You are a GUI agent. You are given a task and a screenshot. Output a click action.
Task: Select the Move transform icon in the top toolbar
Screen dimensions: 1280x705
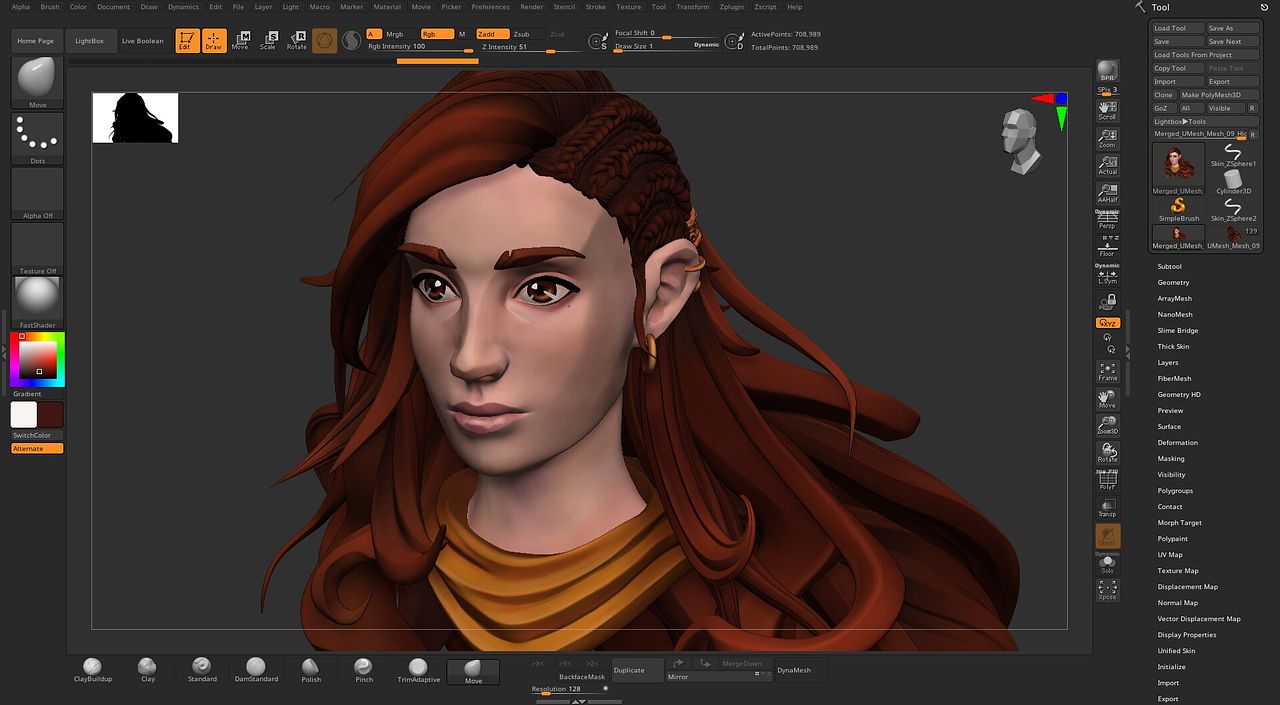[x=240, y=40]
